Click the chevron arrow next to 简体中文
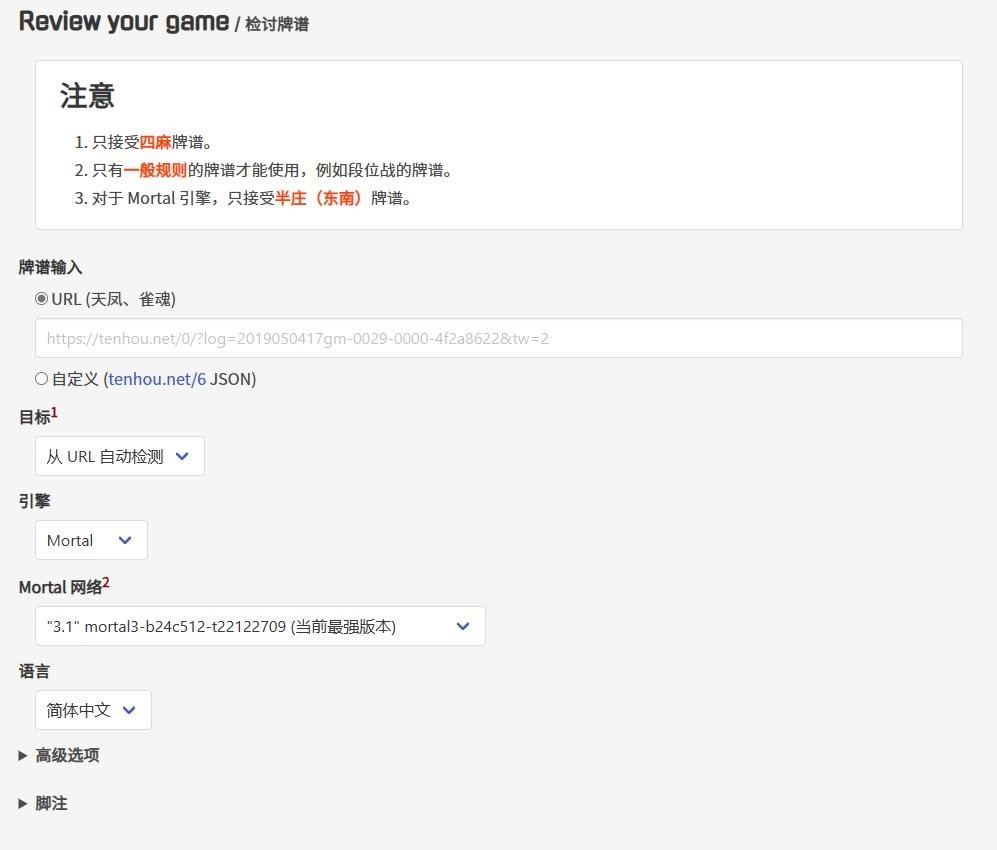 coord(129,710)
